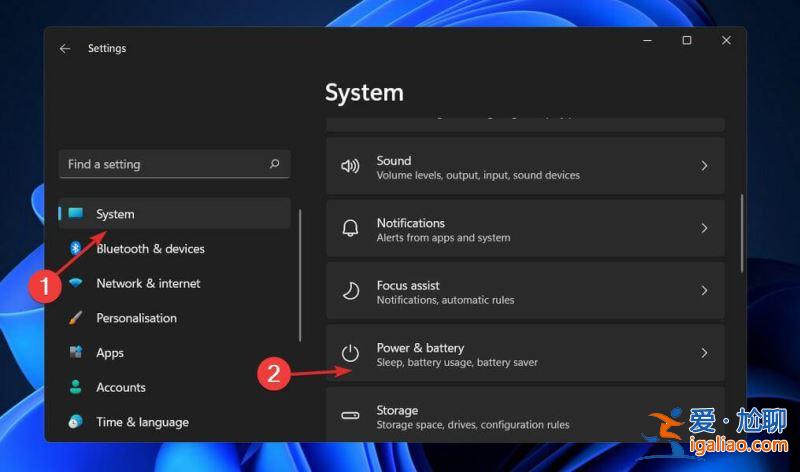800x472 pixels.
Task: Open Power & battery settings card
Action: [525, 353]
